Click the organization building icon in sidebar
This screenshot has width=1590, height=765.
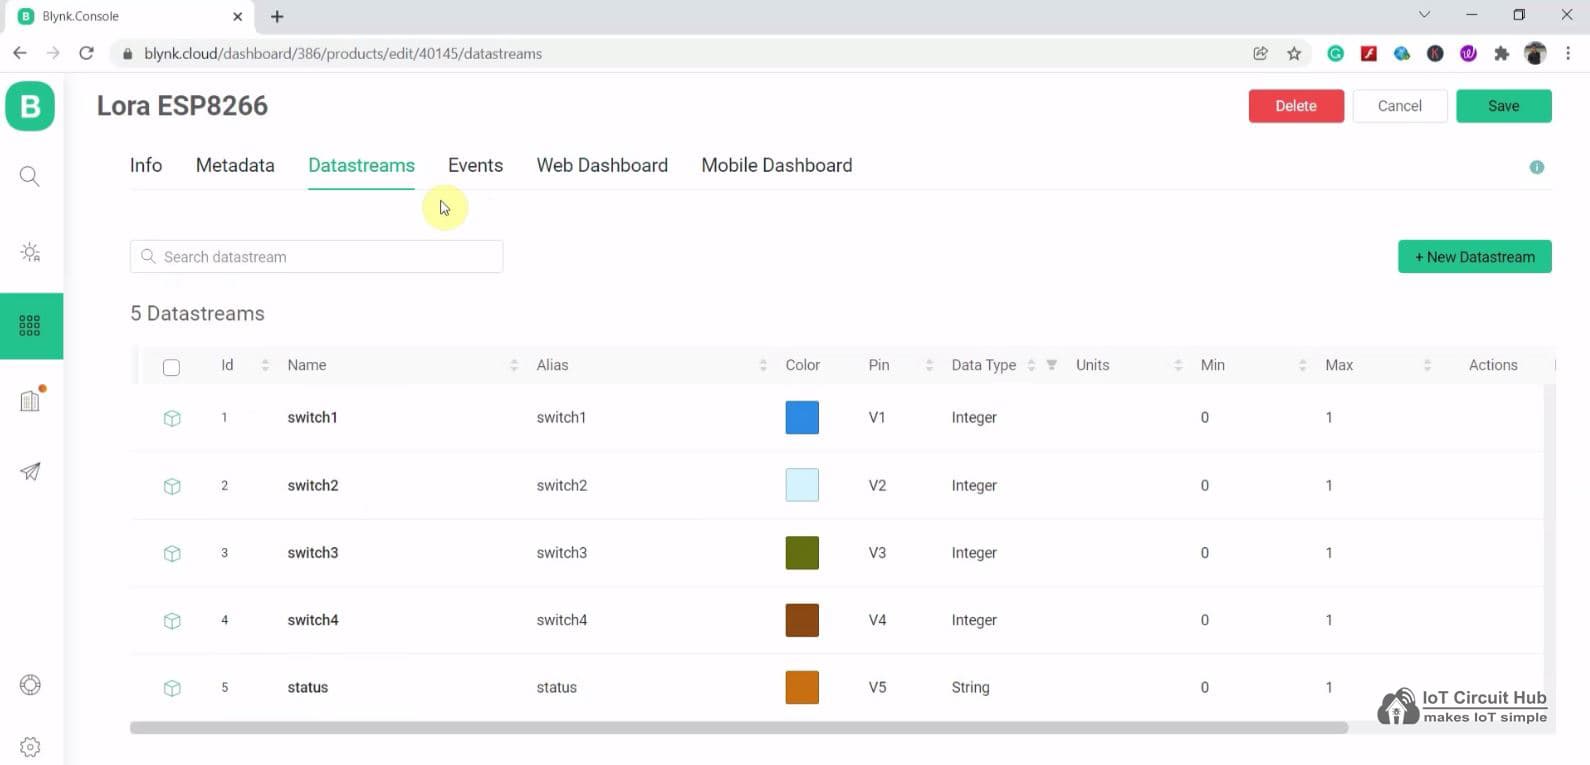[30, 401]
